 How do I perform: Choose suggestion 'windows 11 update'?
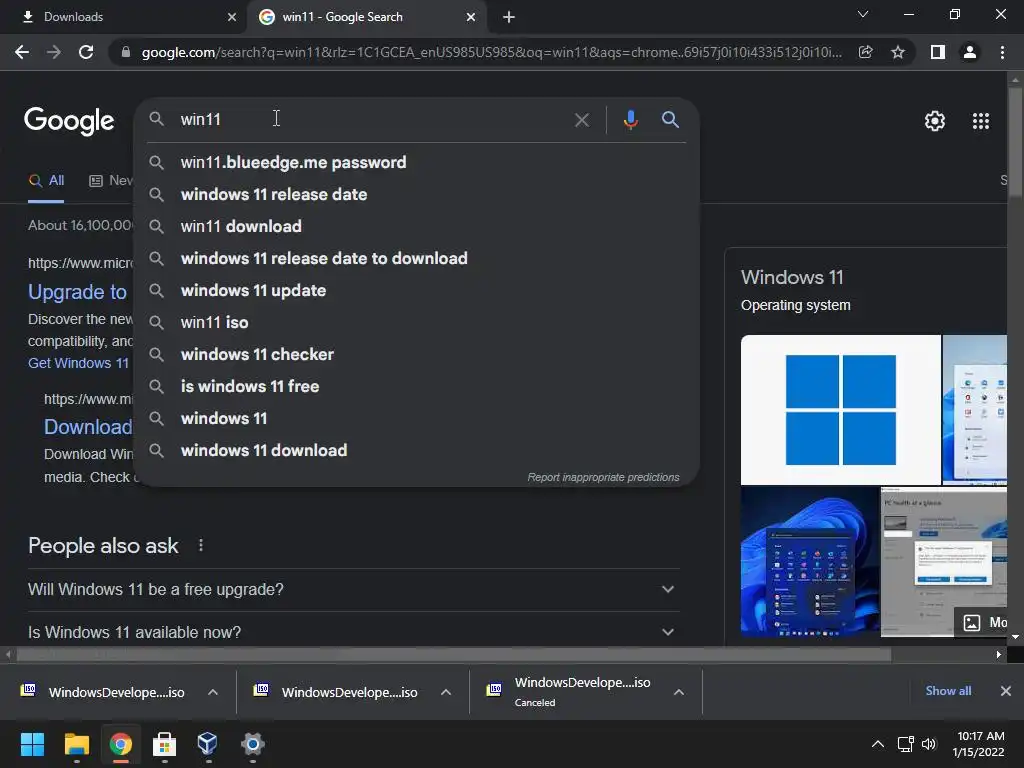pyautogui.click(x=417, y=291)
